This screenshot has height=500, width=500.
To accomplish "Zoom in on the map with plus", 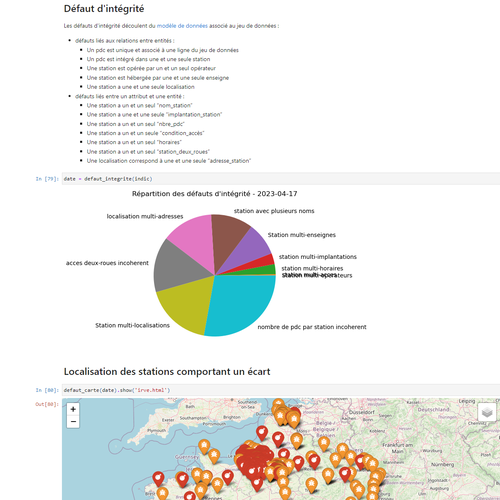I will (x=73, y=409).
